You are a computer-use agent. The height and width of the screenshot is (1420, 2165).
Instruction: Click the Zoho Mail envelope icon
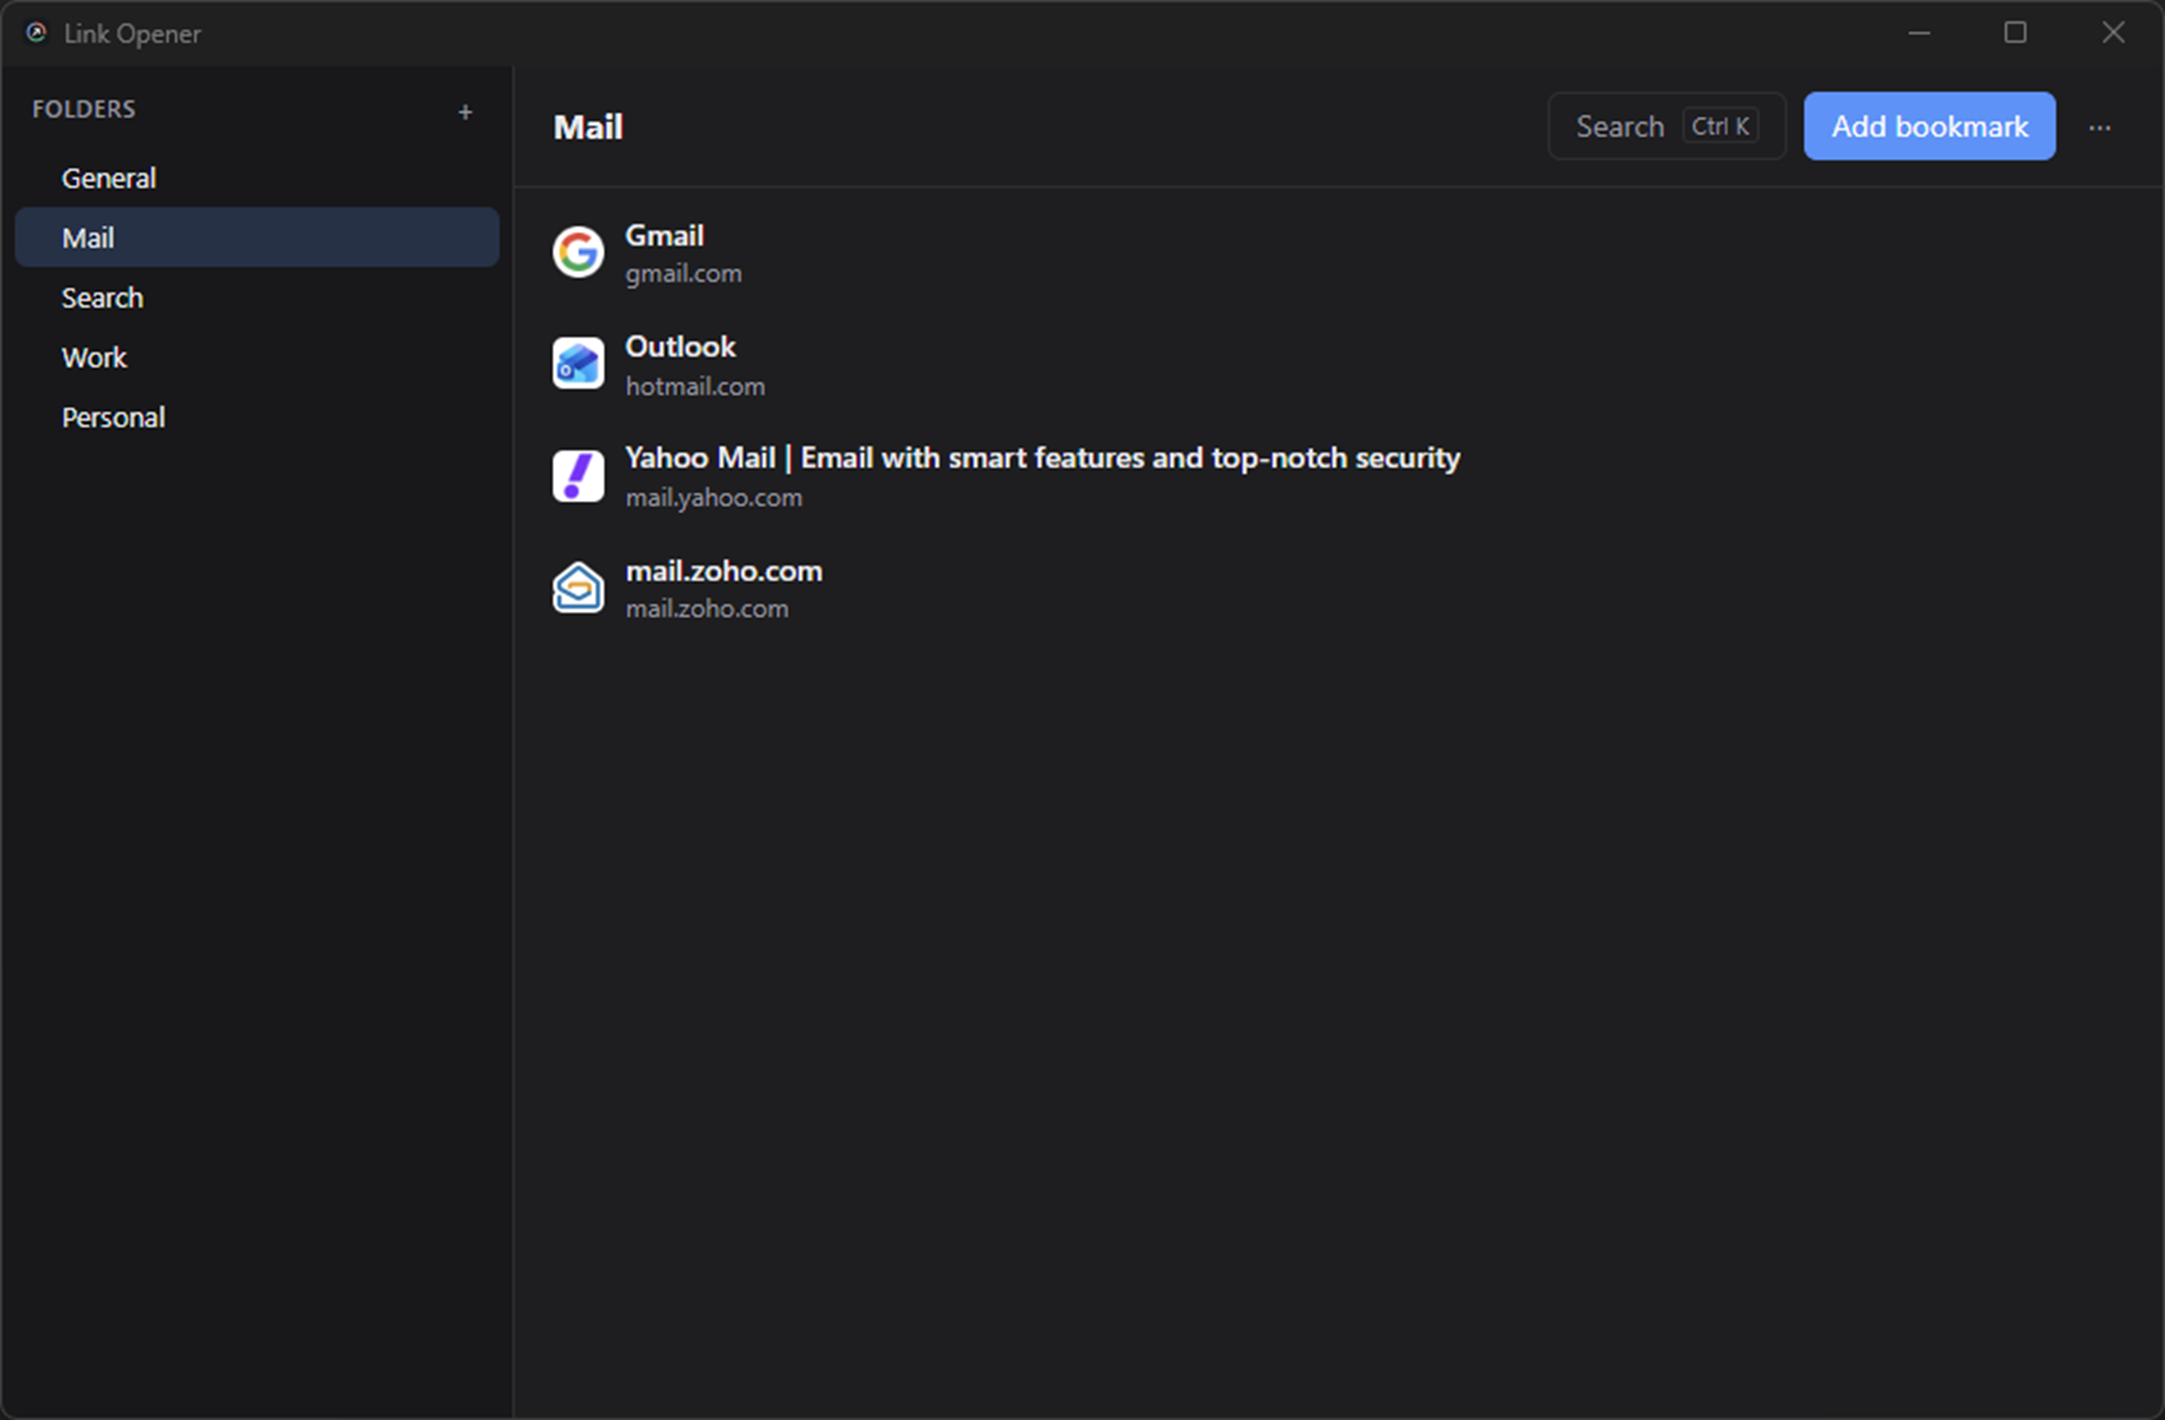(578, 587)
